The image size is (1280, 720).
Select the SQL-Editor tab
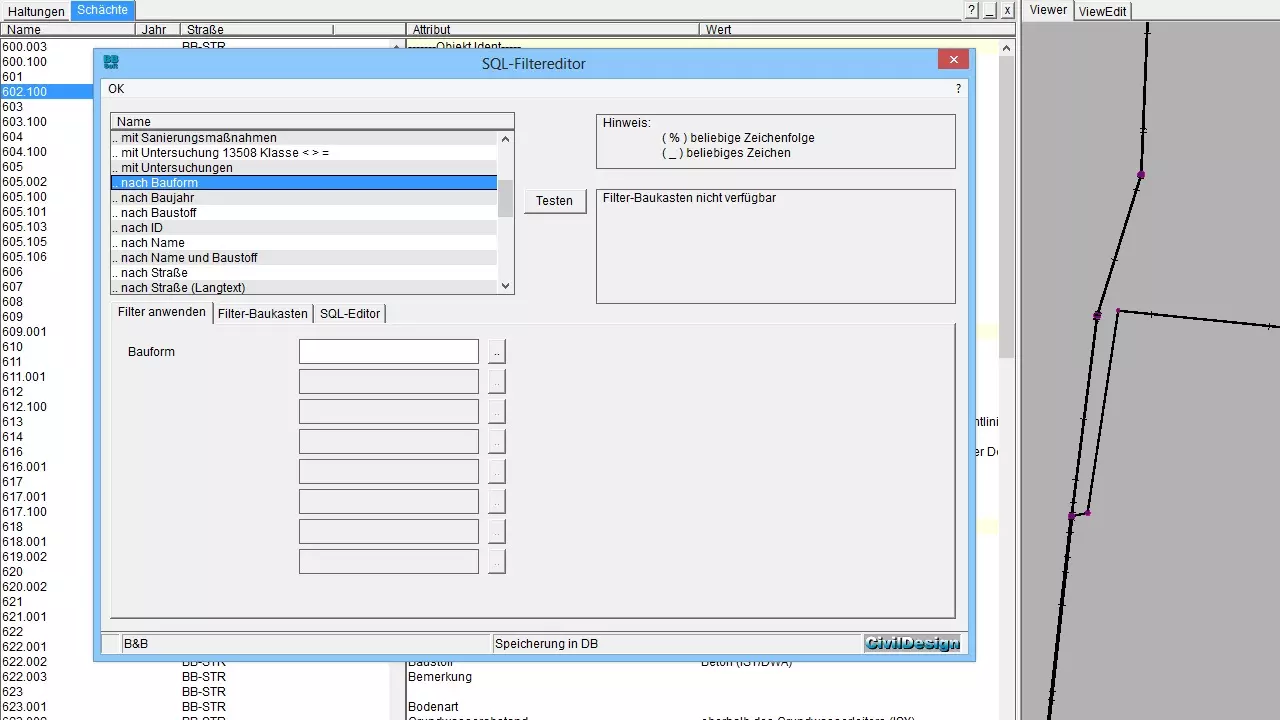tap(350, 313)
